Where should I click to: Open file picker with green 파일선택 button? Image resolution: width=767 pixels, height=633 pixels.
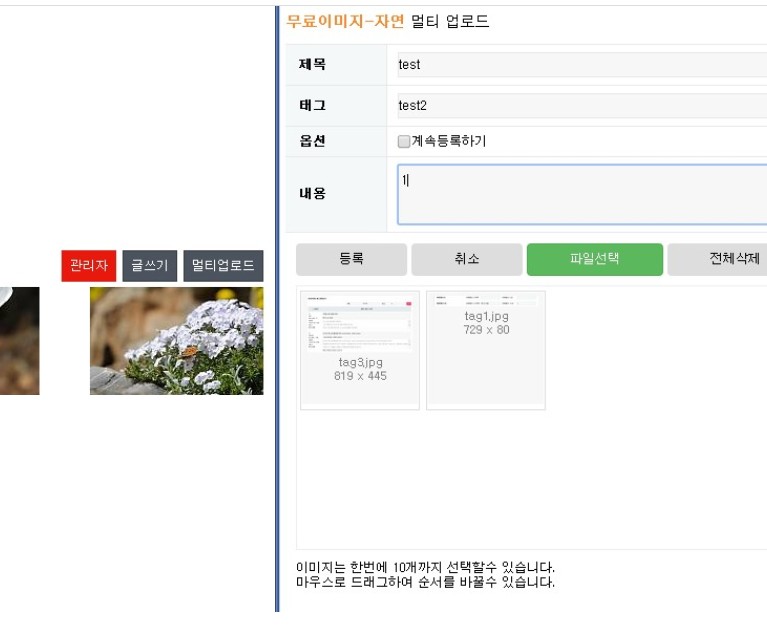point(594,259)
